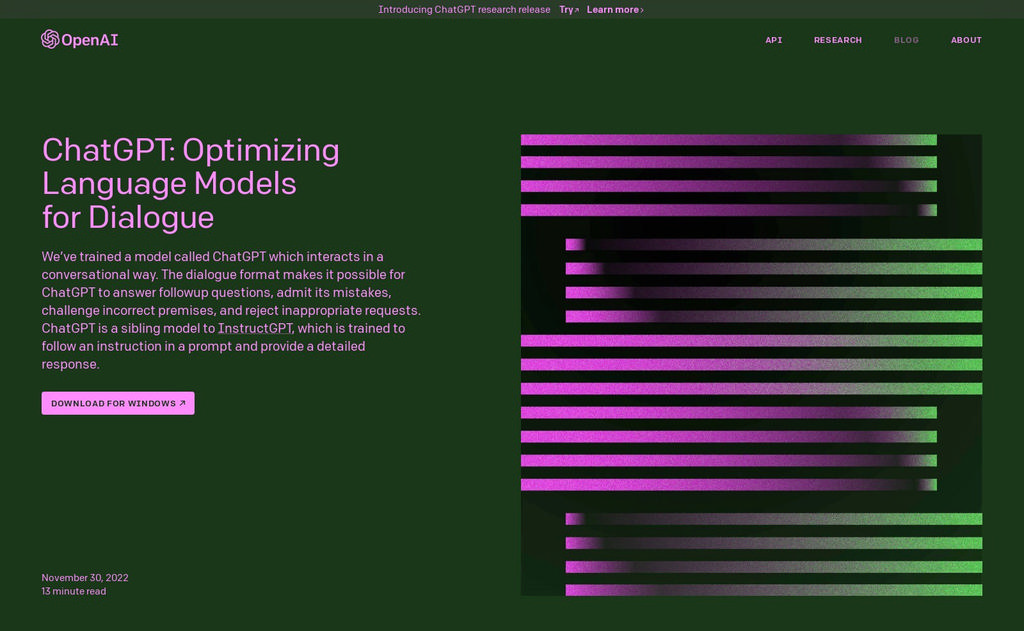The height and width of the screenshot is (631, 1024).
Task: Open the API menu item
Action: tap(774, 40)
